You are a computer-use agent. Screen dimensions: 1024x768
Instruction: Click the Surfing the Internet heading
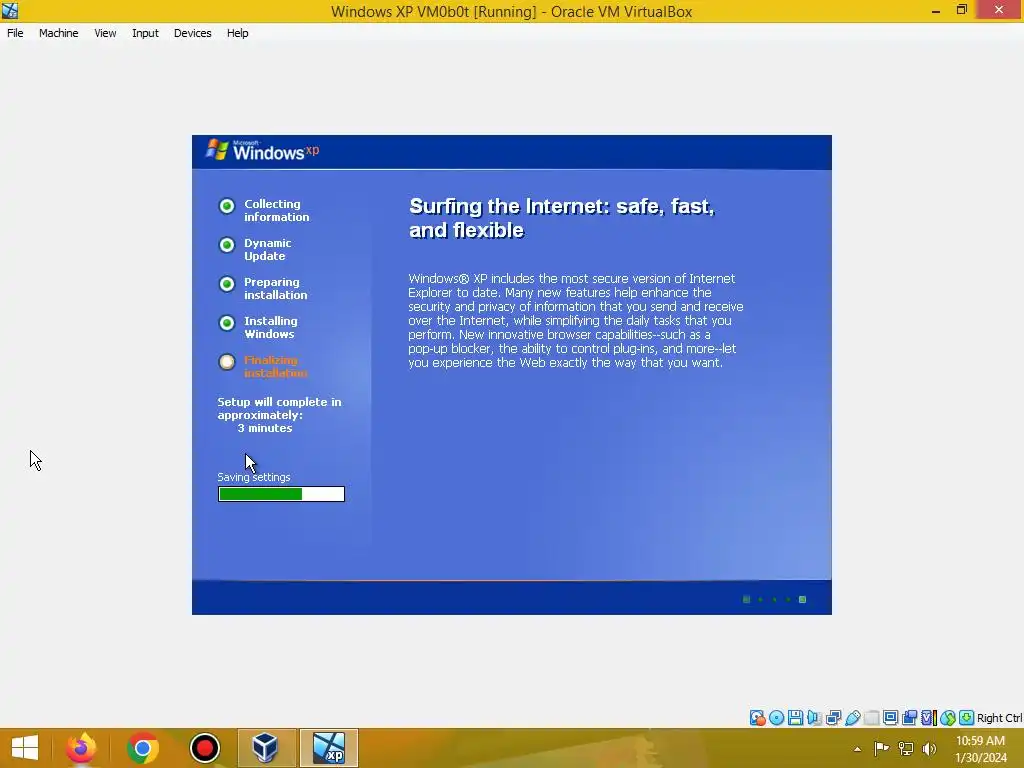click(562, 218)
